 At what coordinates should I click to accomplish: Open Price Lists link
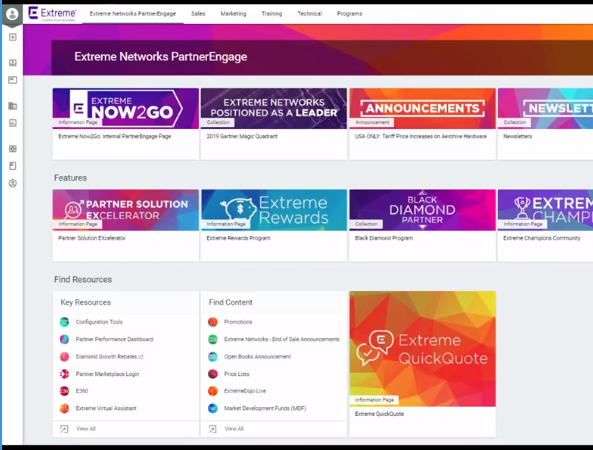(x=237, y=374)
